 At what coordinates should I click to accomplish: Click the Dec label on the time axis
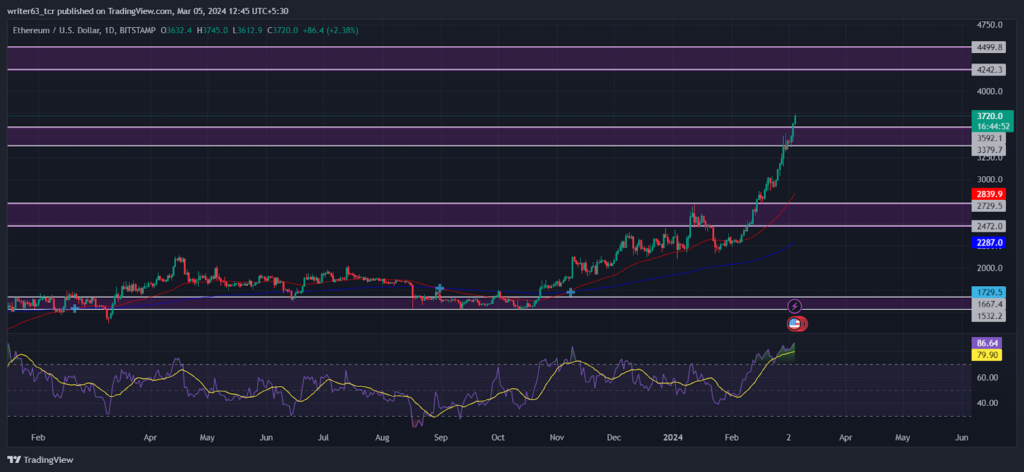click(x=613, y=435)
